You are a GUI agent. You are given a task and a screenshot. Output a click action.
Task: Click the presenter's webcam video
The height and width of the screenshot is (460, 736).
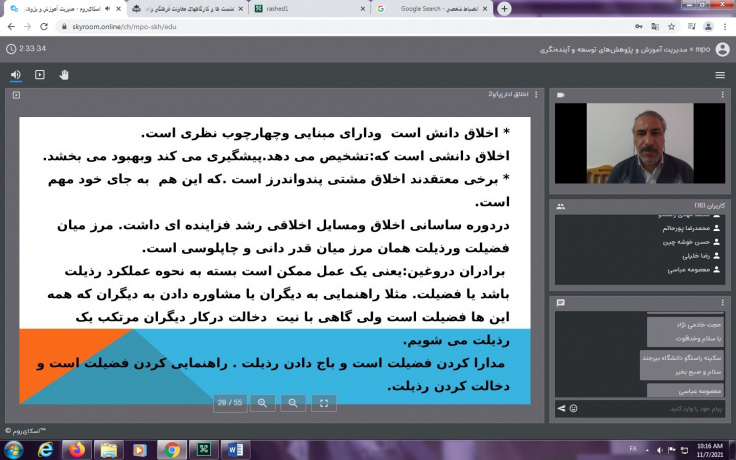point(640,143)
